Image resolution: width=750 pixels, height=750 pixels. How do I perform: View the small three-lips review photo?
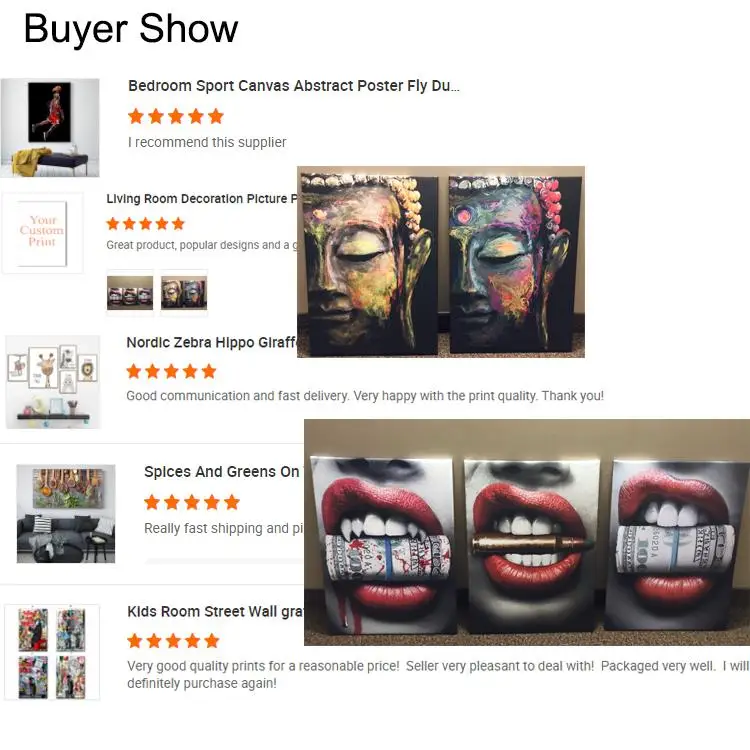pos(130,293)
